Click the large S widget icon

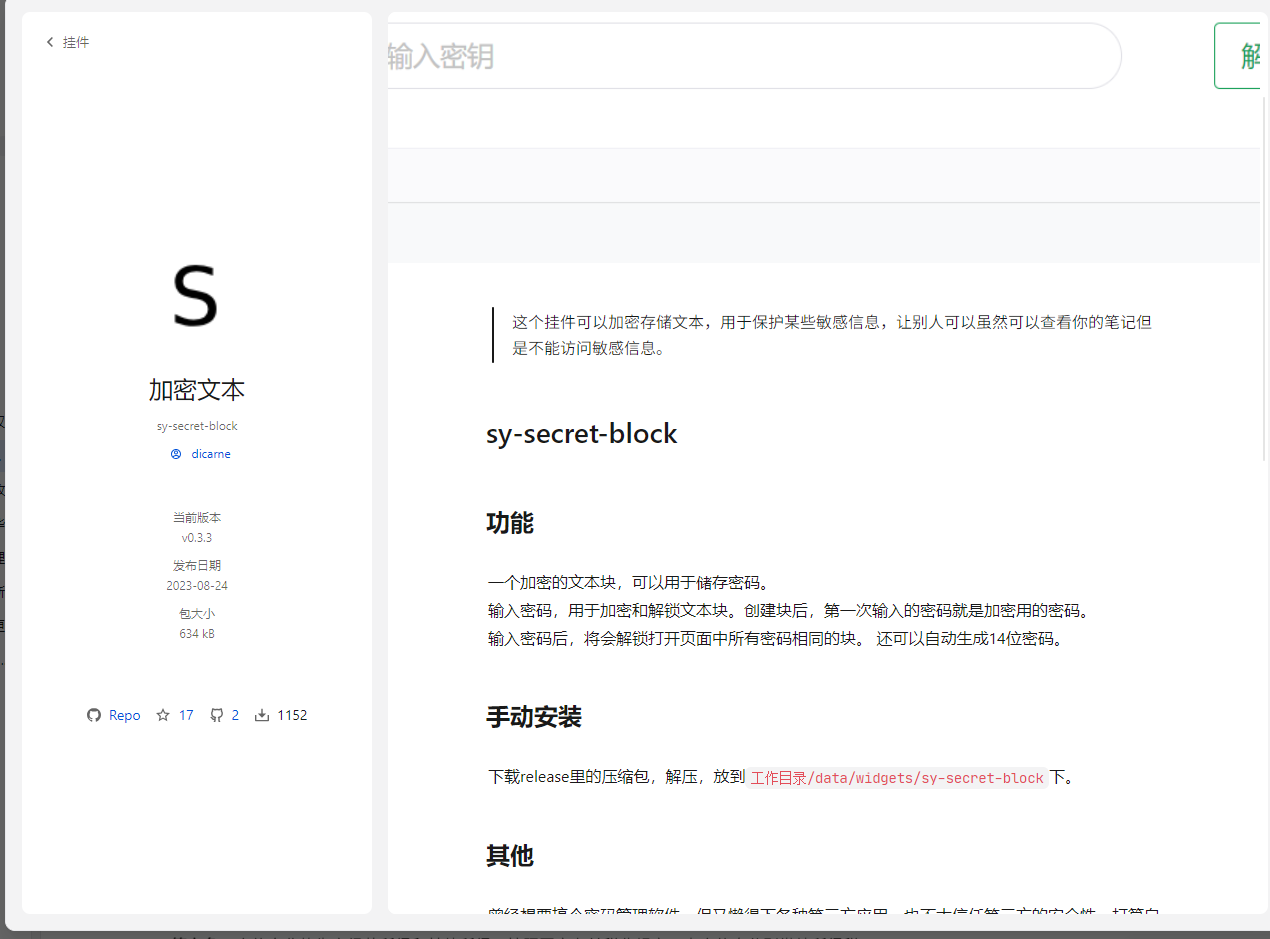pos(196,295)
